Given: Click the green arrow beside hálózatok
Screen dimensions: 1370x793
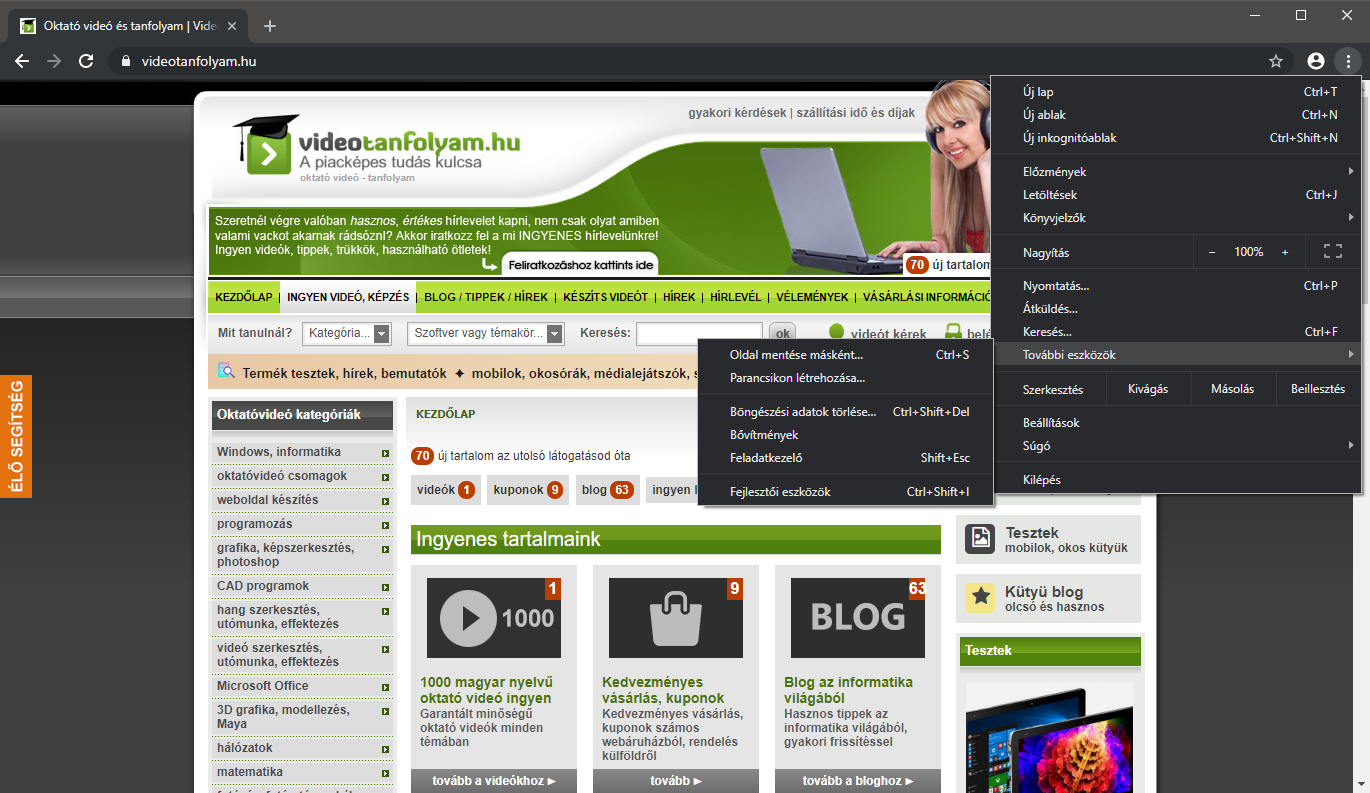Looking at the screenshot, I should click(385, 749).
